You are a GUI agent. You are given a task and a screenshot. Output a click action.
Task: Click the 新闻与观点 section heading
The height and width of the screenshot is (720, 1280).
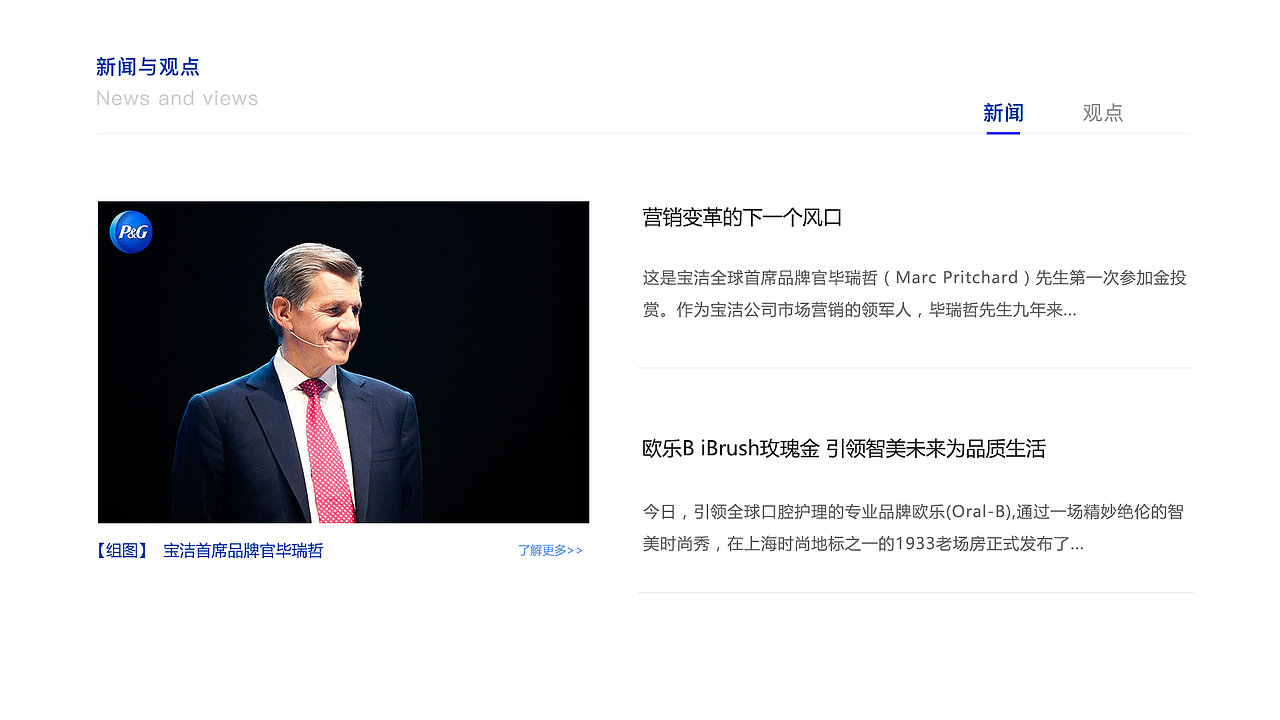coord(148,67)
